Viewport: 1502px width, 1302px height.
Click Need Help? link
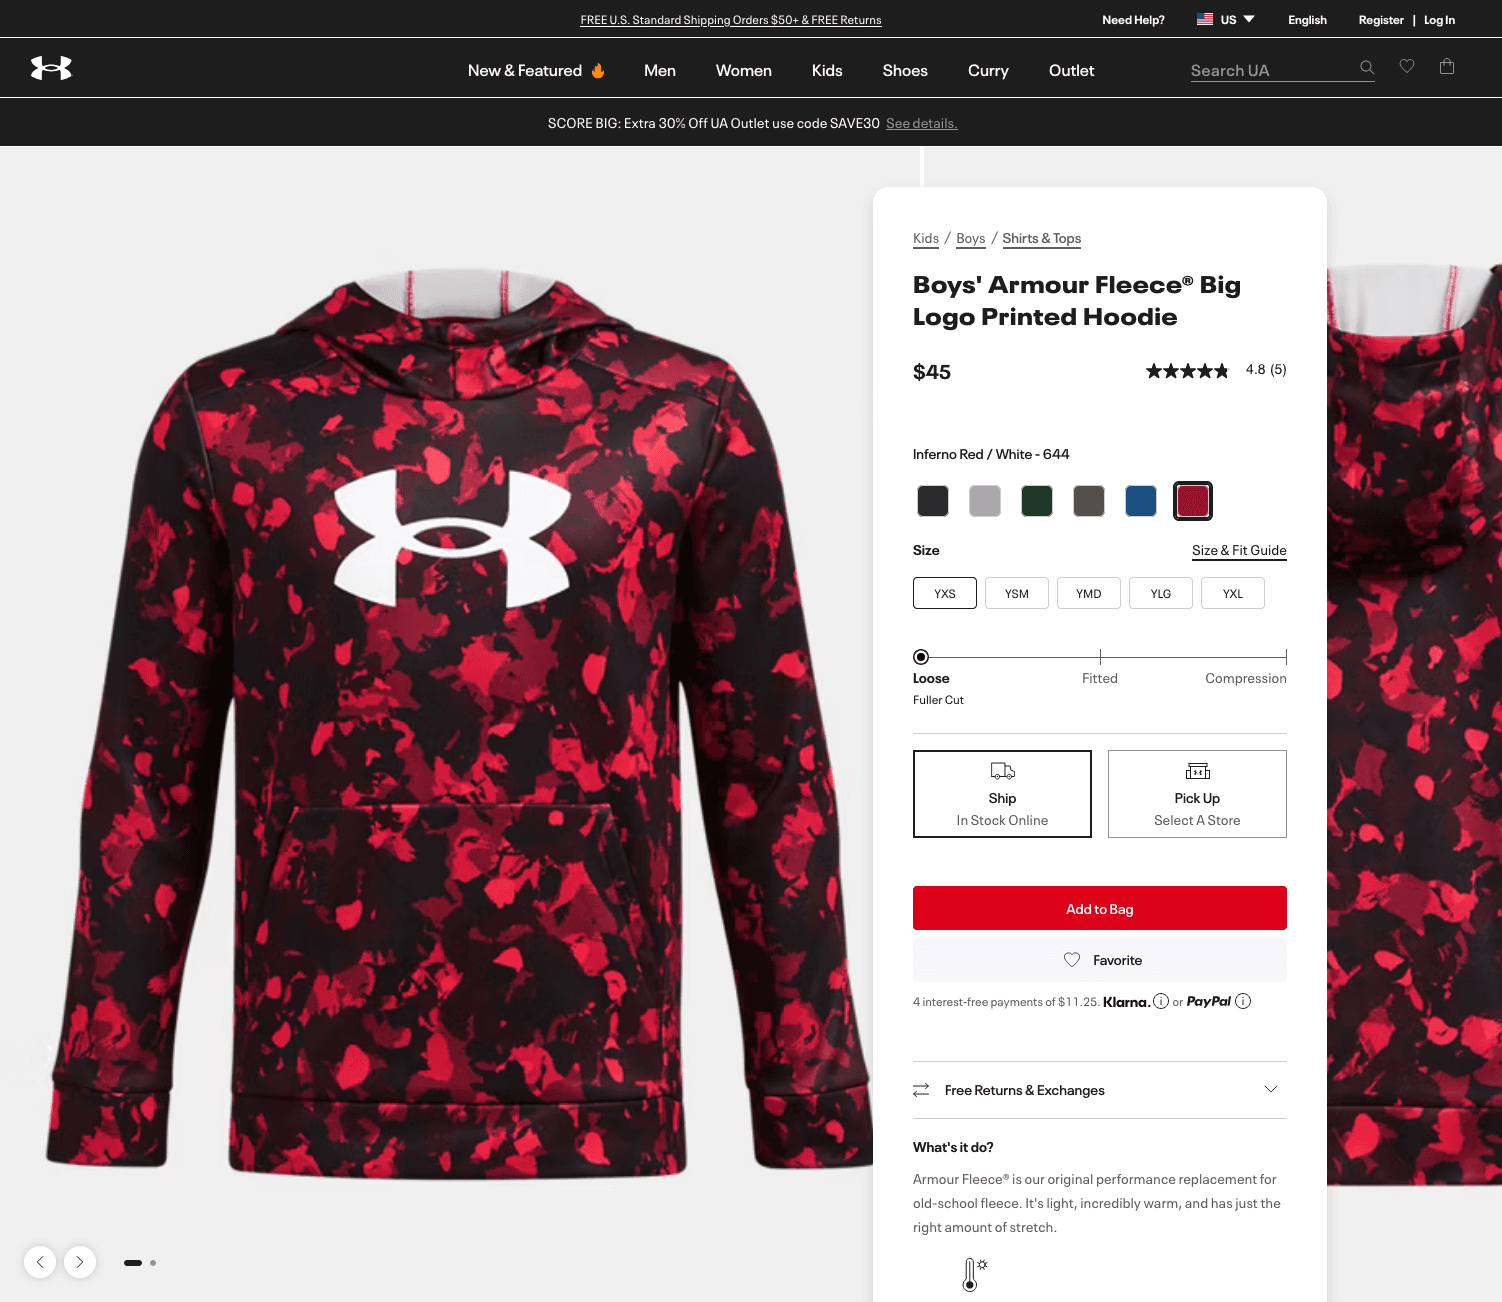click(x=1133, y=20)
